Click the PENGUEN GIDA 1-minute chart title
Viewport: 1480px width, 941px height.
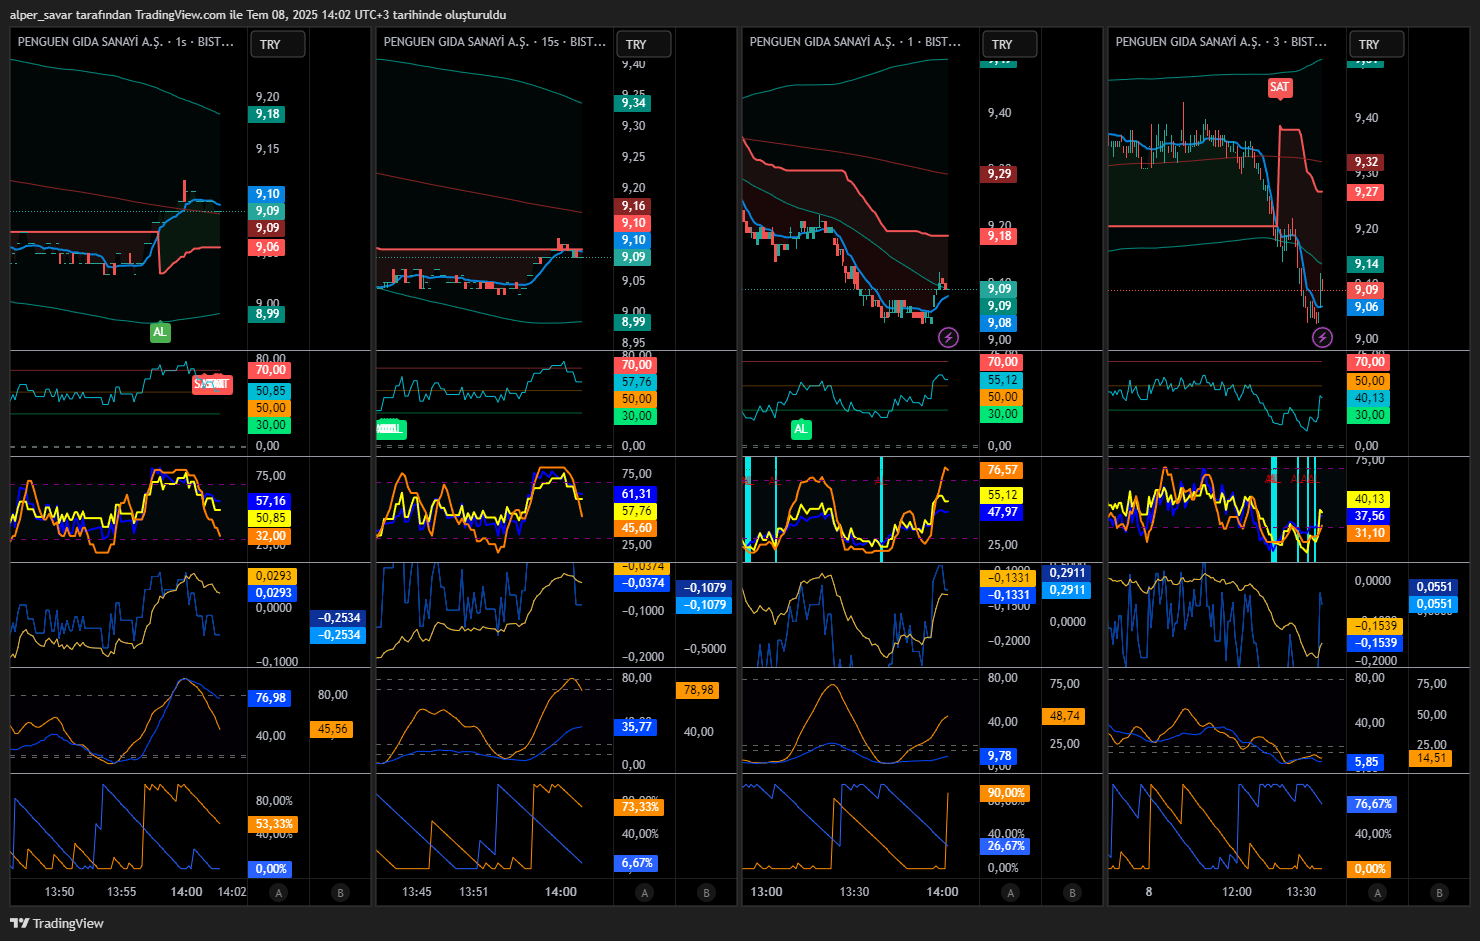tap(855, 42)
